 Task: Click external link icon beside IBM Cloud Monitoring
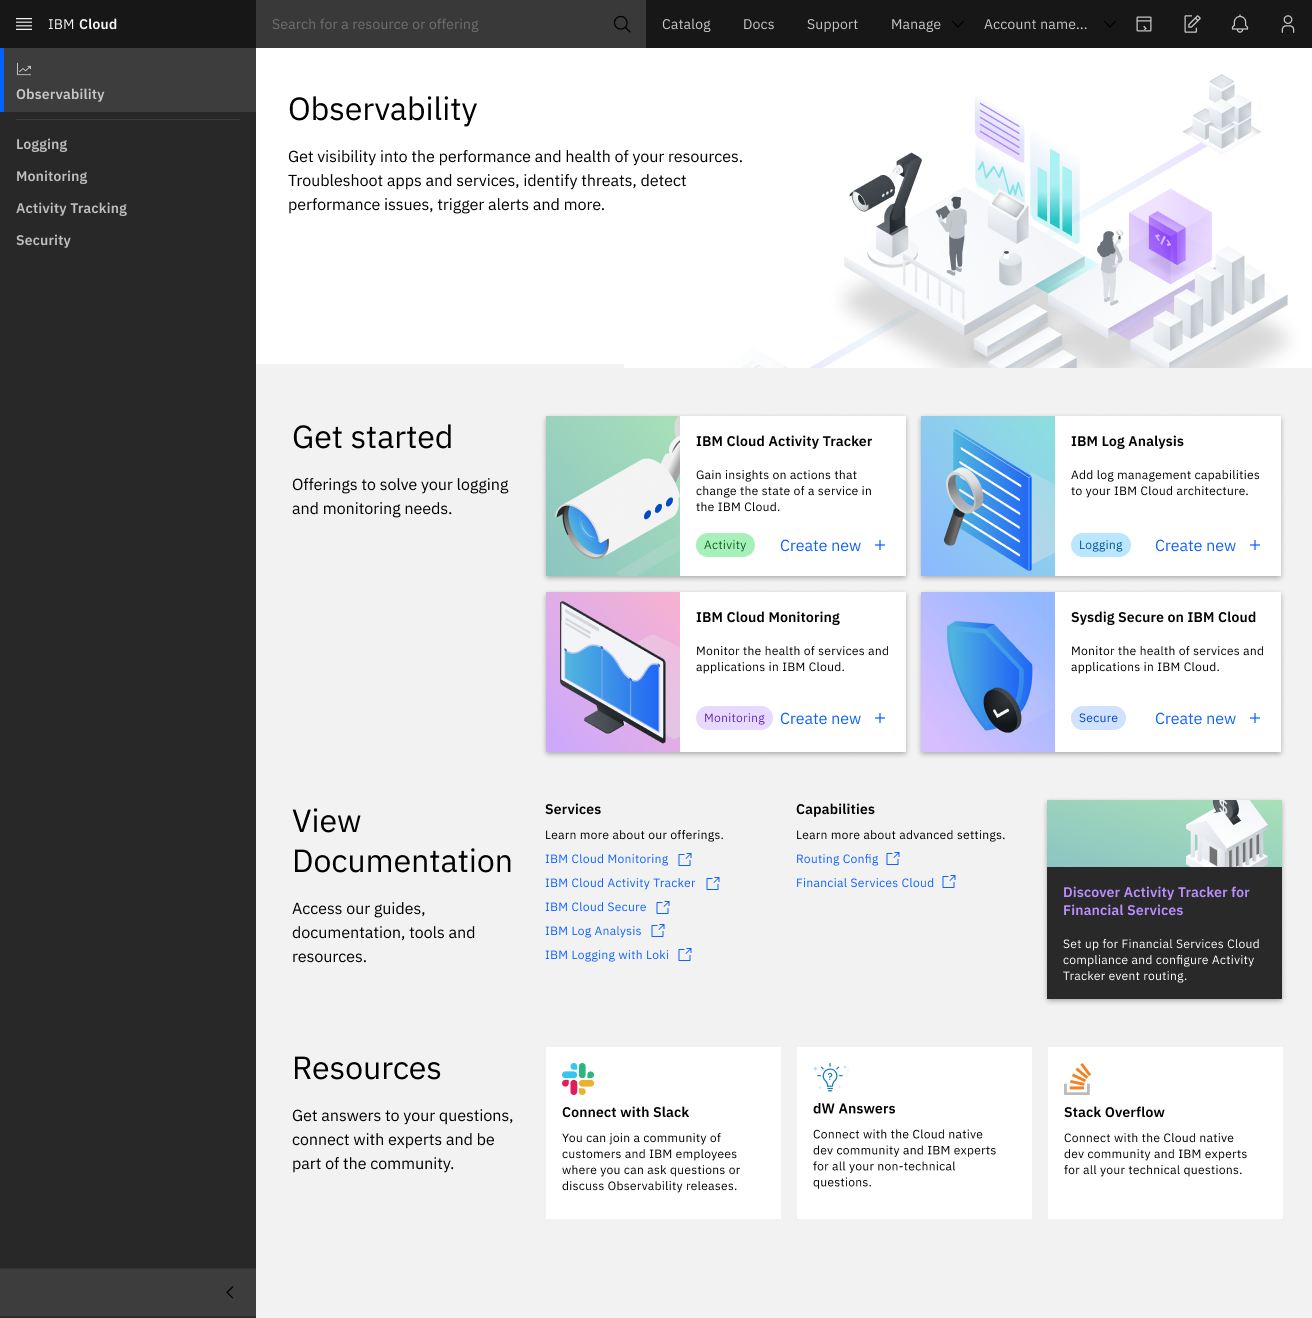coord(685,859)
